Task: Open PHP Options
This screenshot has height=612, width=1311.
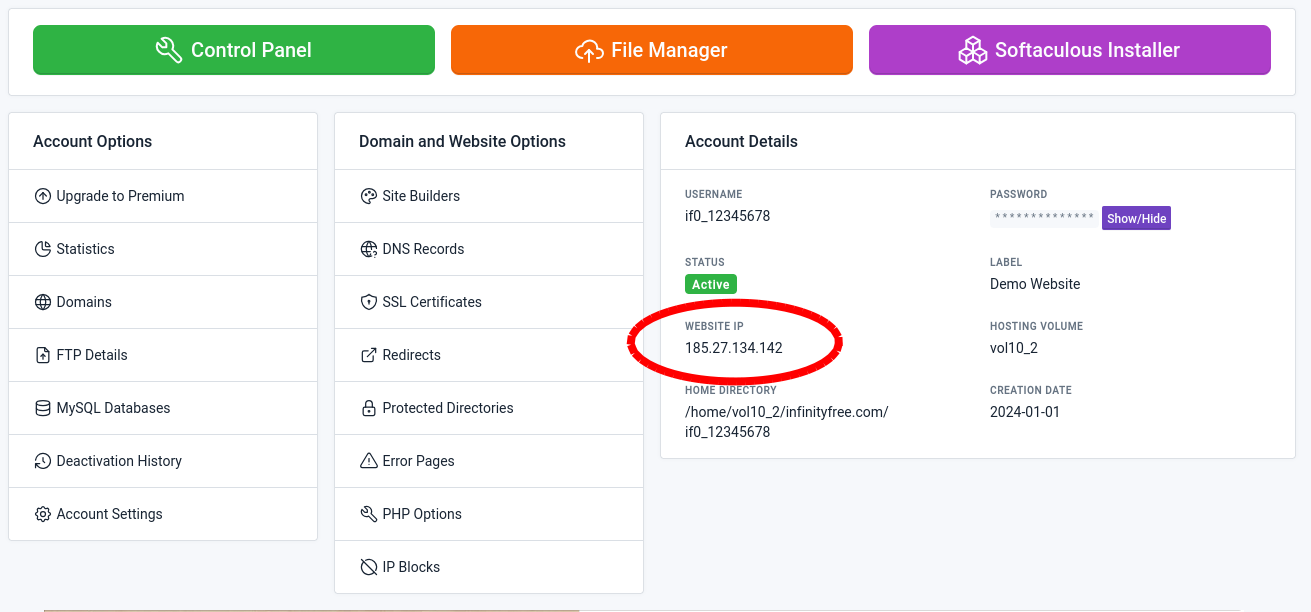Action: (x=422, y=514)
